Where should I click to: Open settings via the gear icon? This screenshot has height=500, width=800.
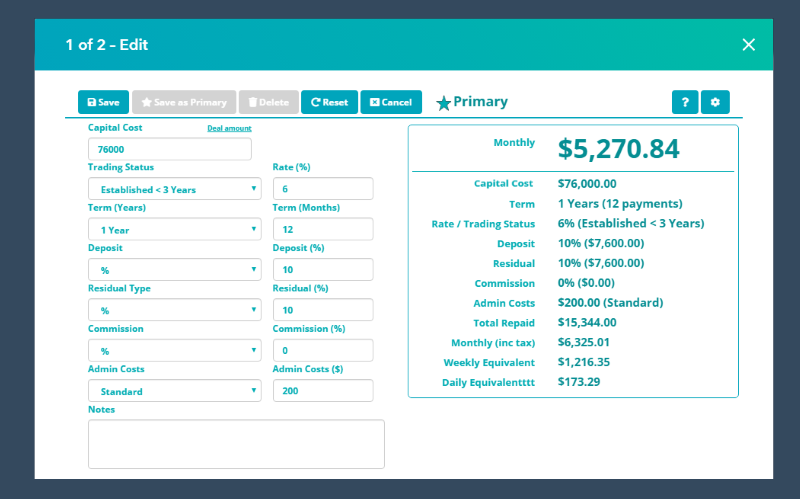point(715,102)
